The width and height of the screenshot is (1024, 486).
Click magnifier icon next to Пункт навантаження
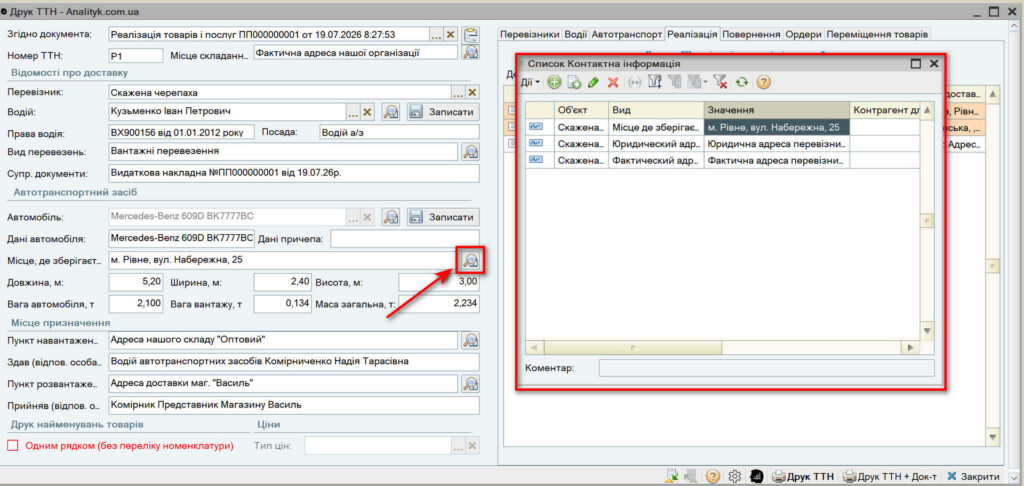coord(470,340)
